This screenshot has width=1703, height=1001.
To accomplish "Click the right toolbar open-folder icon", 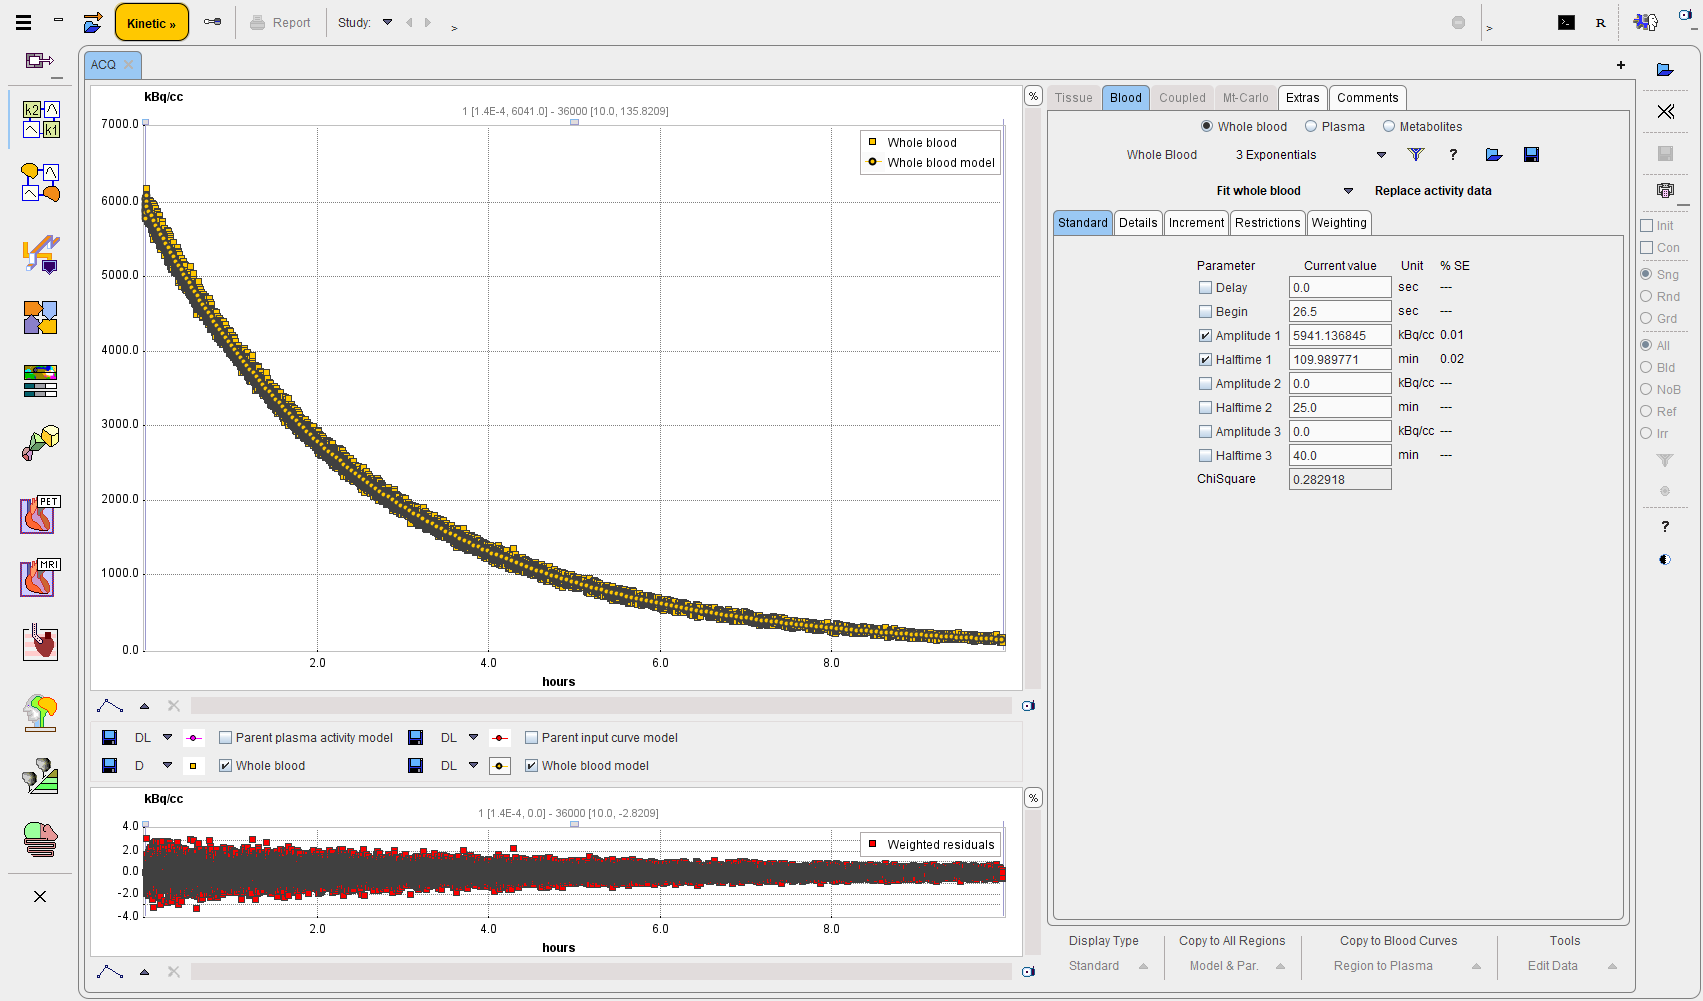I will [x=1665, y=70].
